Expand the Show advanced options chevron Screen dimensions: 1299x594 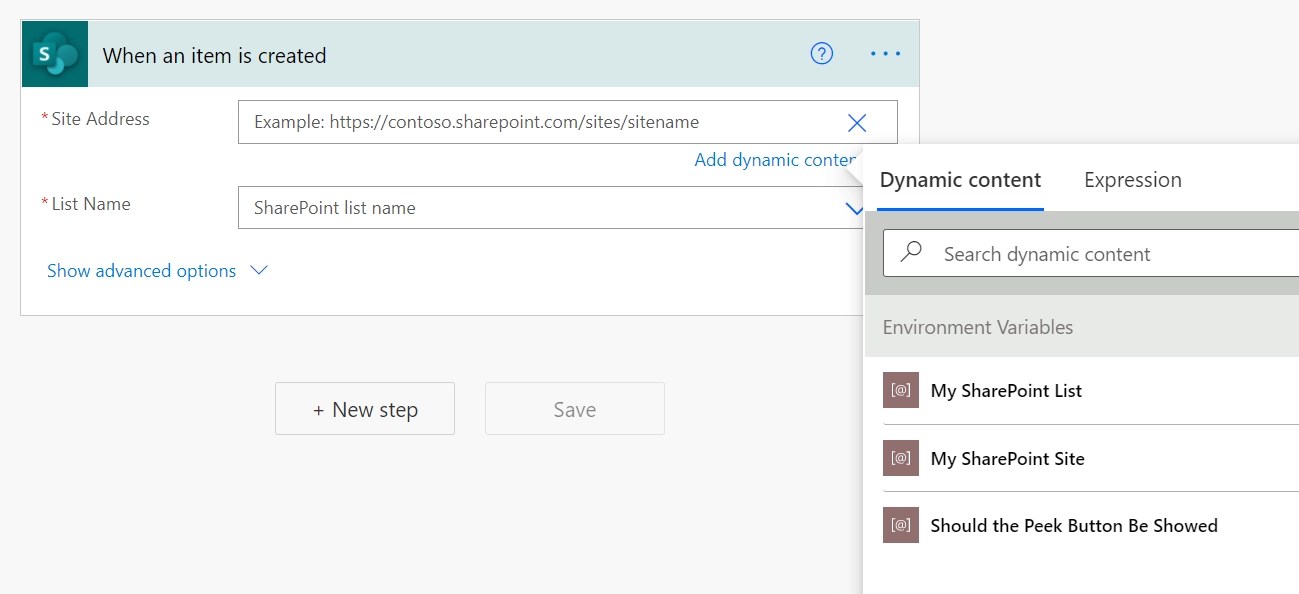tap(259, 271)
